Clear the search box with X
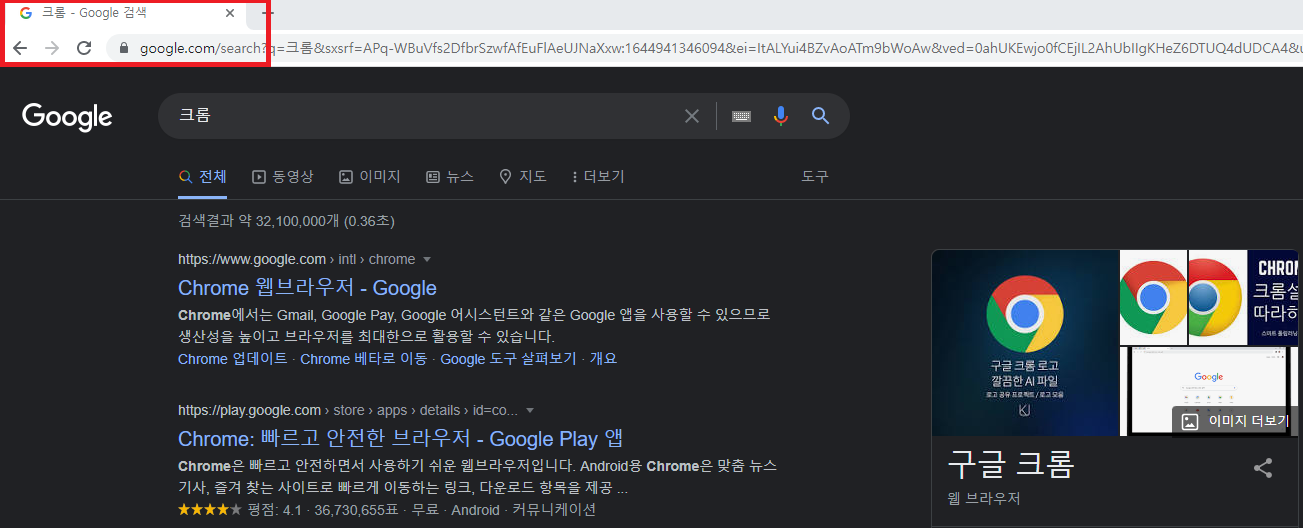 (692, 116)
